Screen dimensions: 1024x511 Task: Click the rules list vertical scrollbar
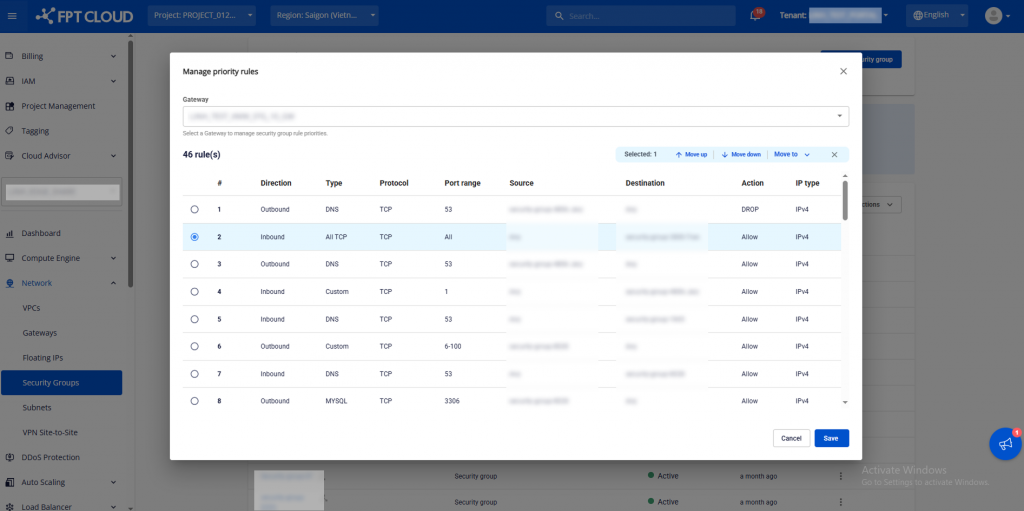tap(845, 200)
